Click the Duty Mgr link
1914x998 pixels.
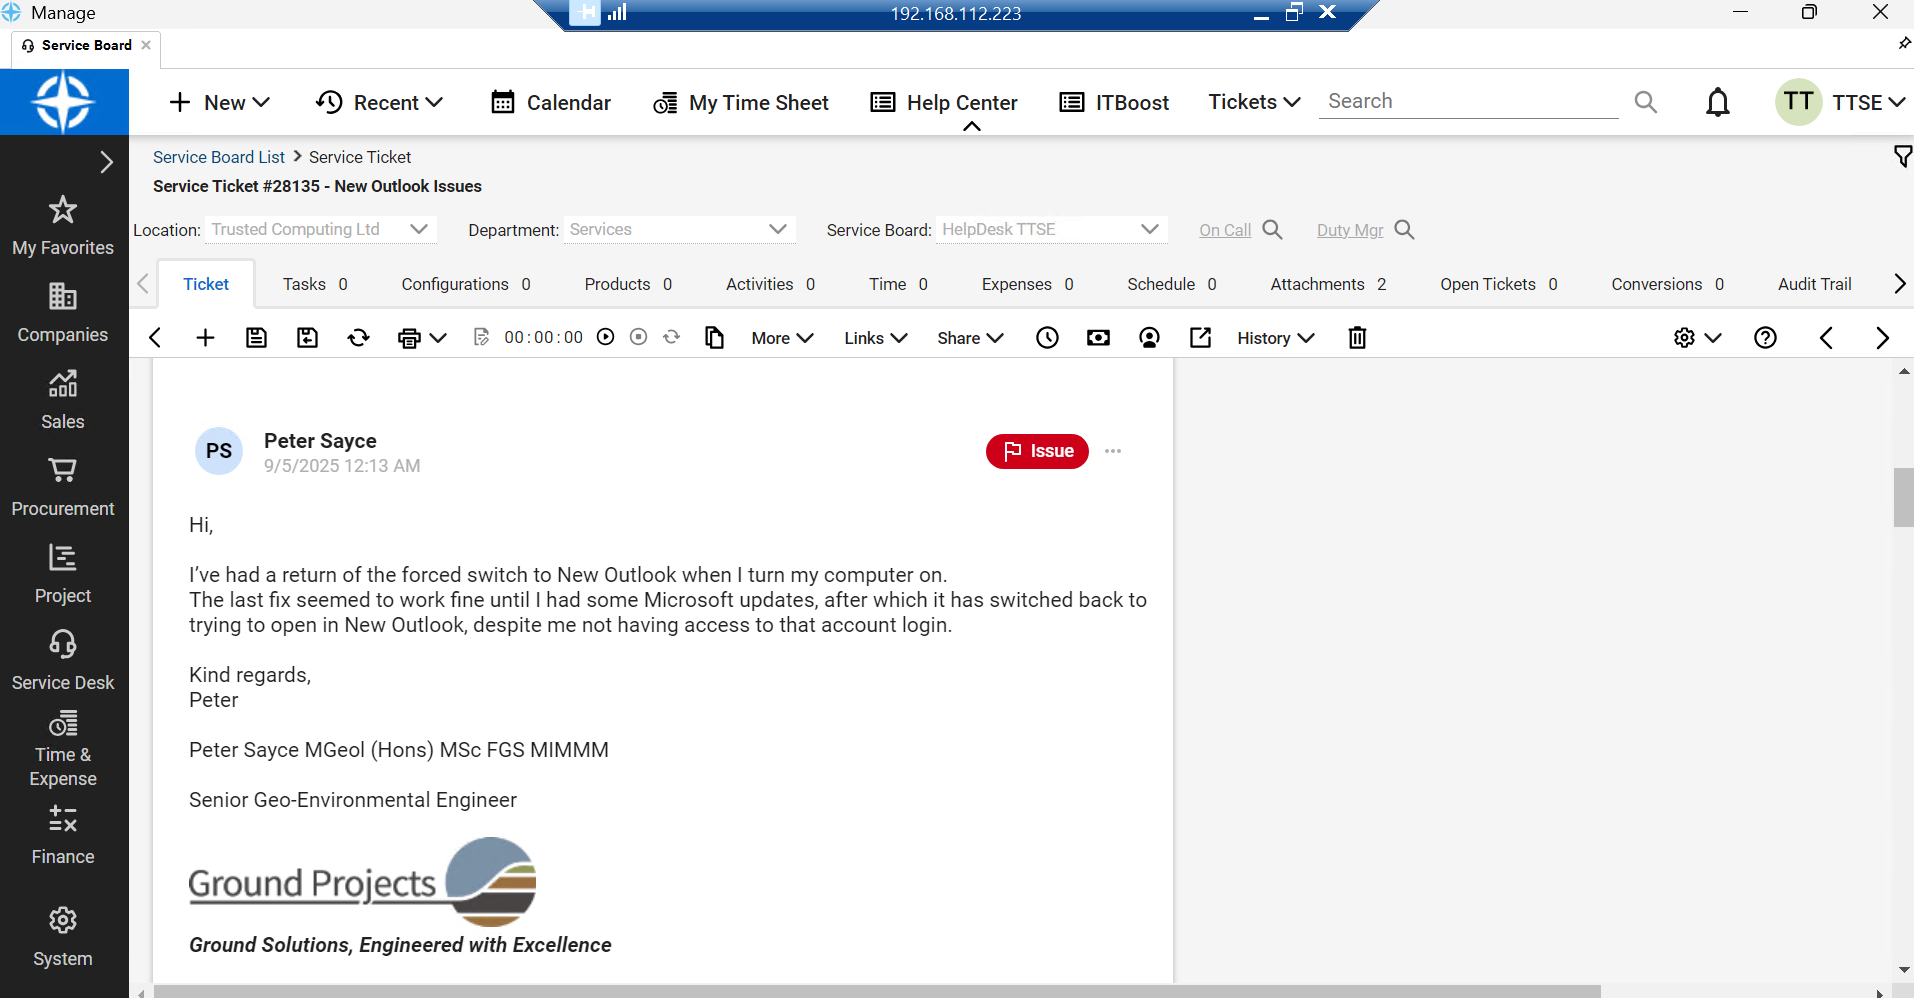pyautogui.click(x=1350, y=230)
